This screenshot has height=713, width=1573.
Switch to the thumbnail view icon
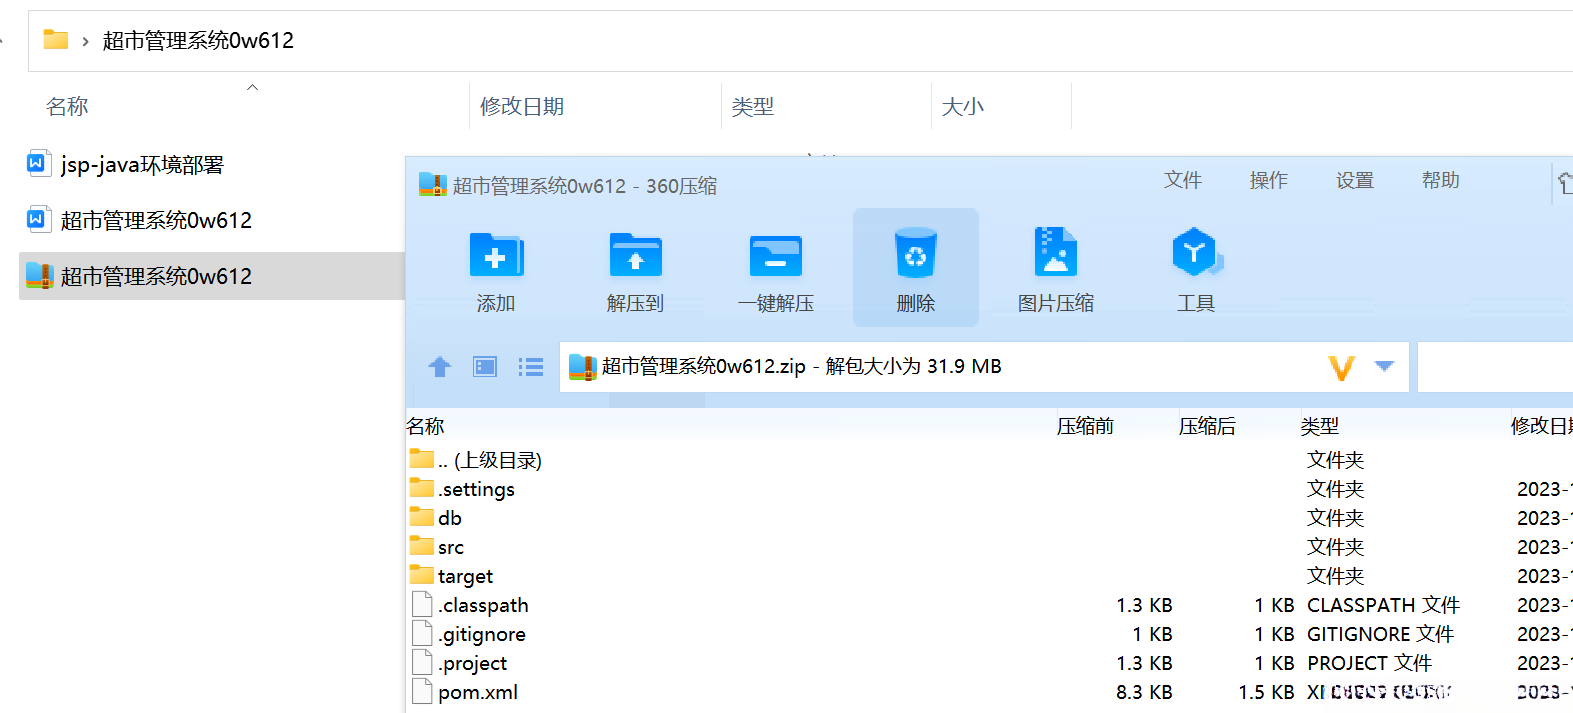[x=485, y=367]
